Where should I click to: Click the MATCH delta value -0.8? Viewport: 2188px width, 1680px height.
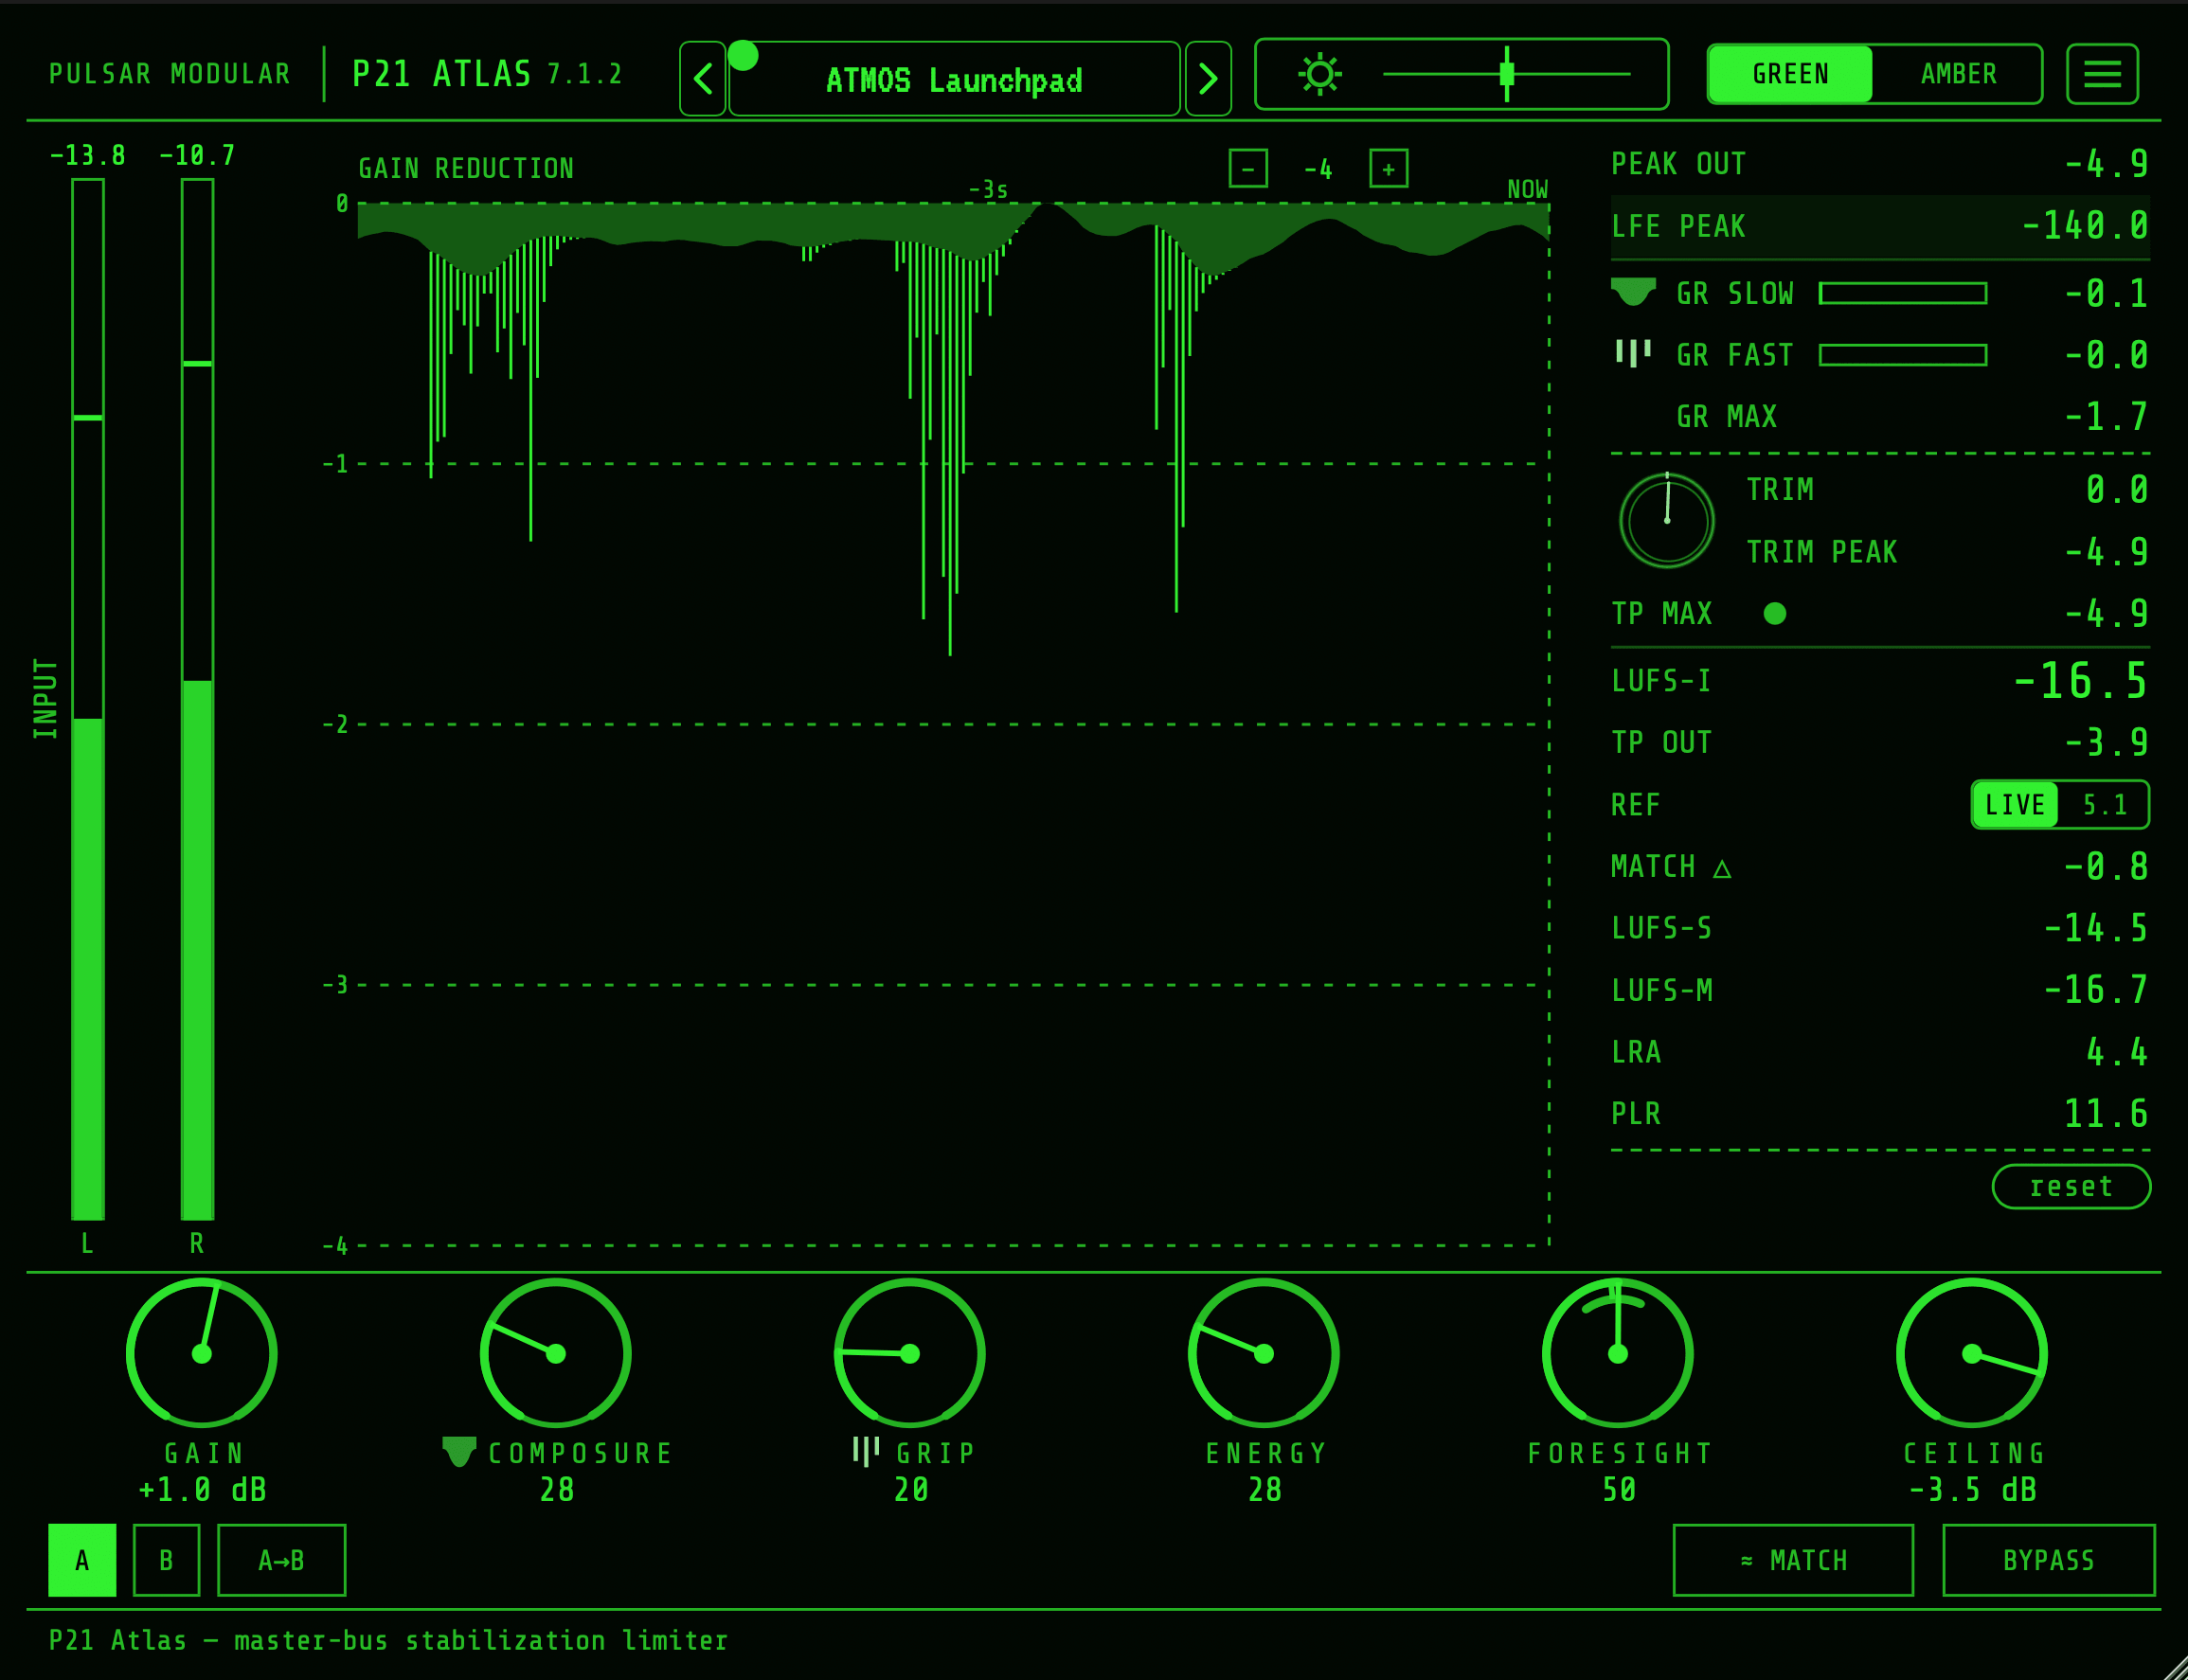[2107, 866]
